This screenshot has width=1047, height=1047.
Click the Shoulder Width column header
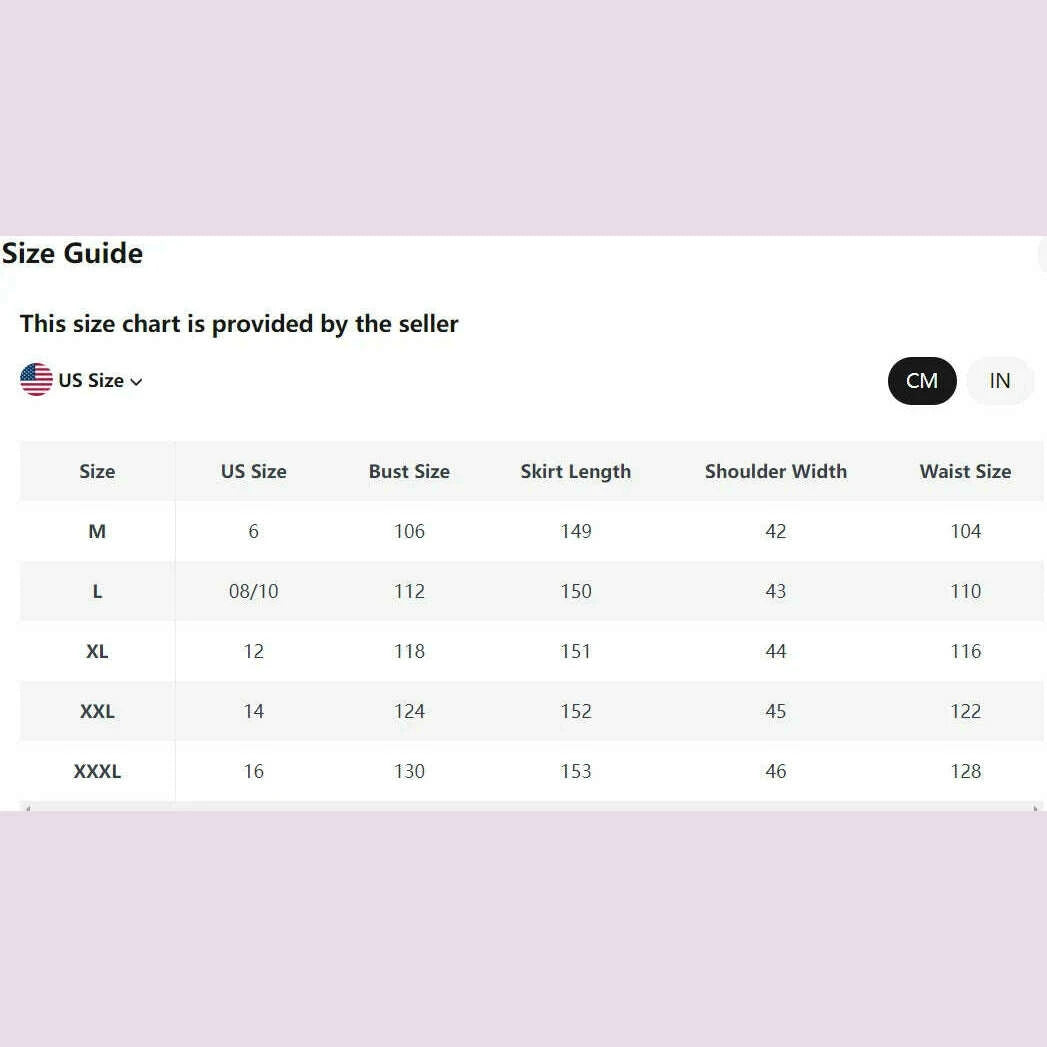pyautogui.click(x=775, y=471)
